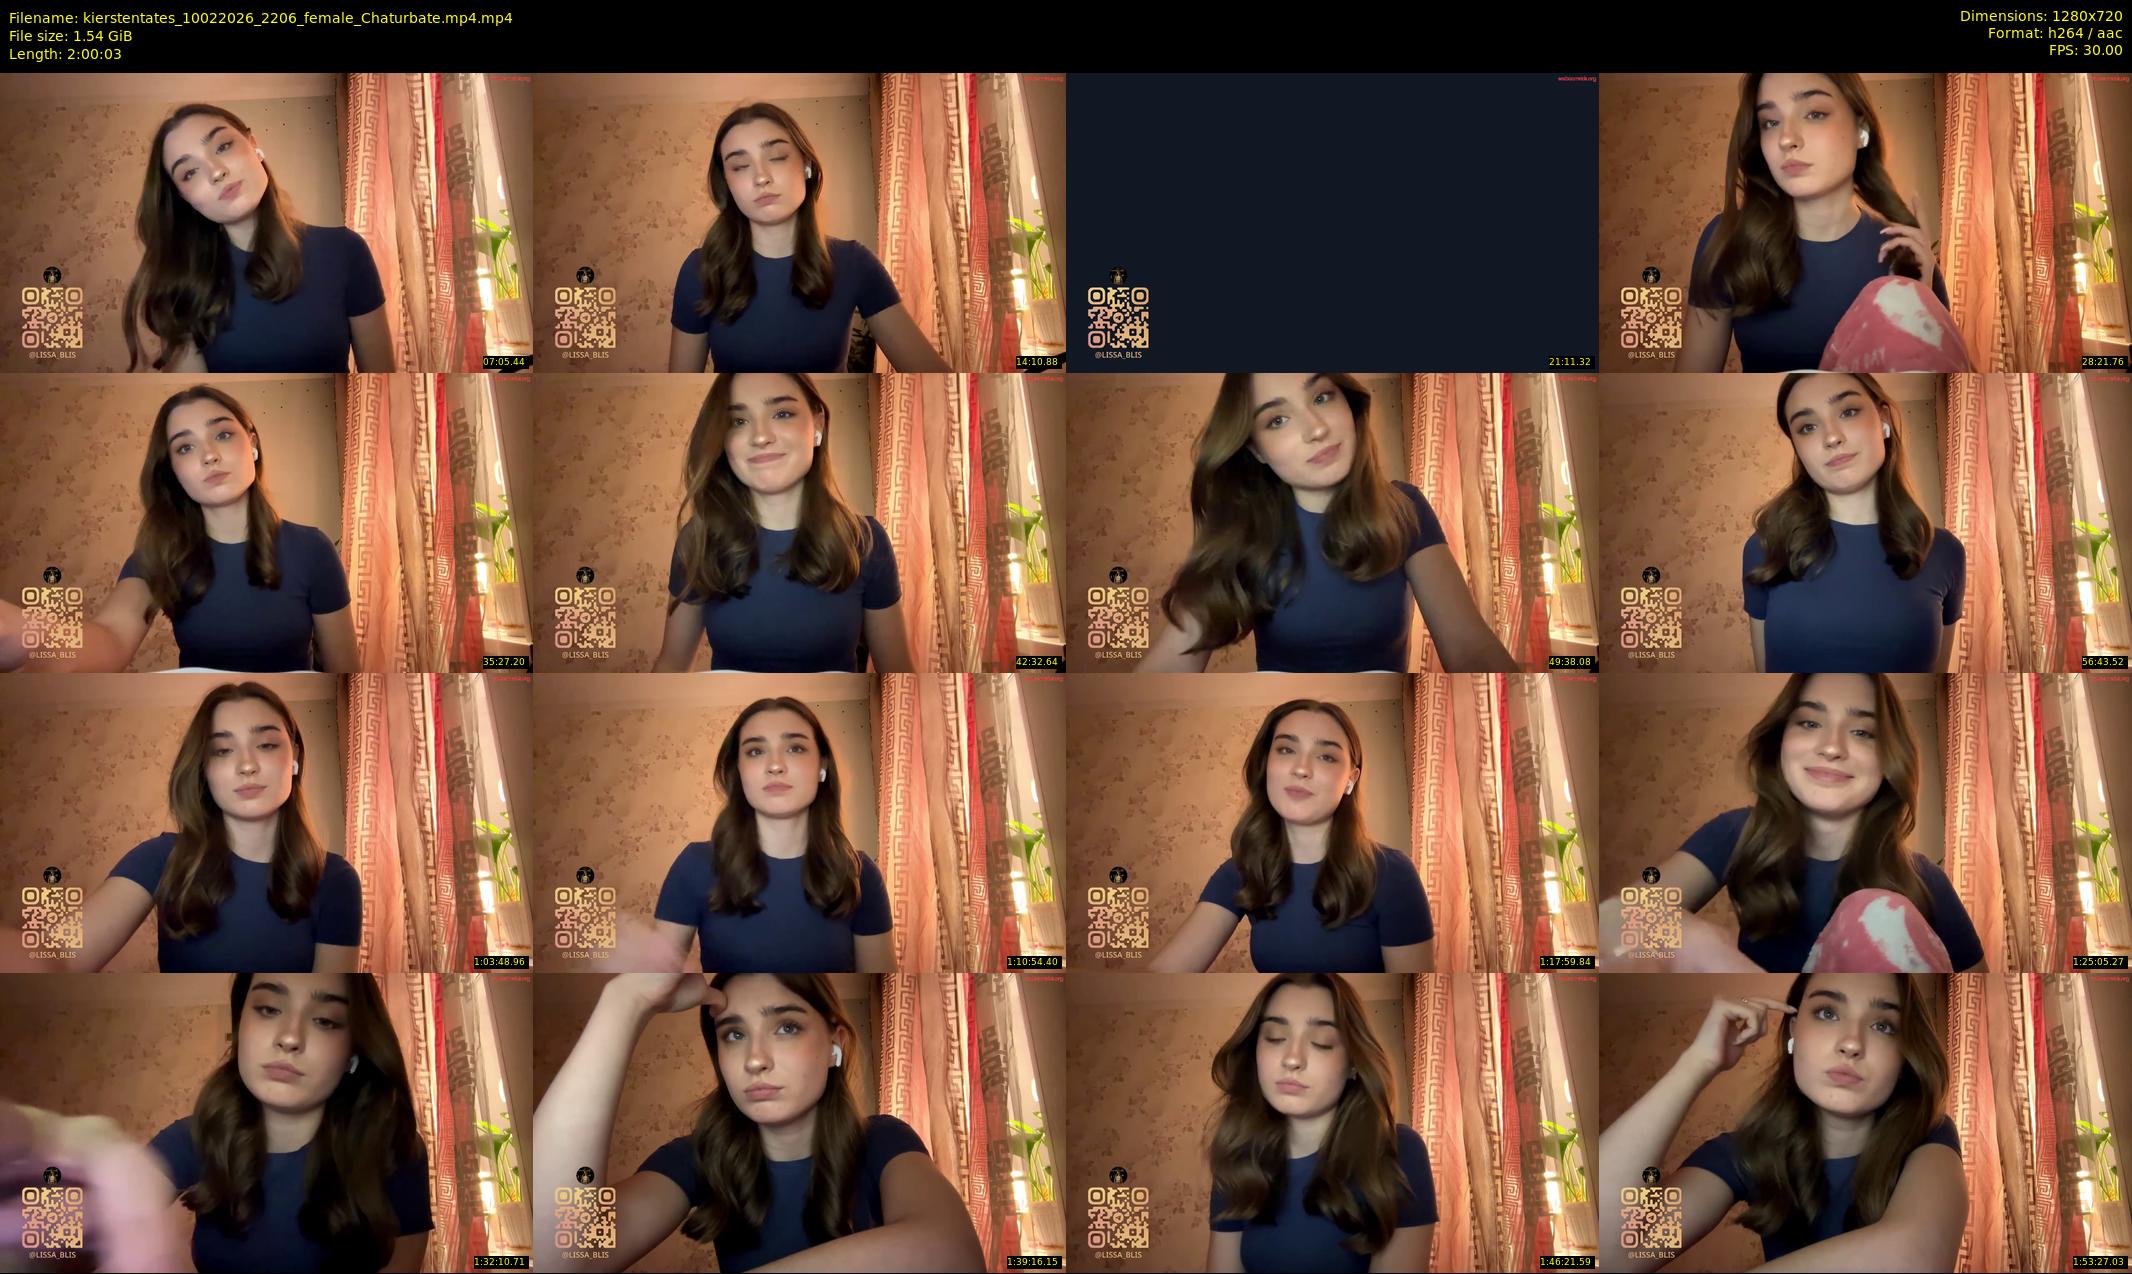The height and width of the screenshot is (1274, 2132).
Task: Open the thumbnail at 42:32.64
Action: click(x=799, y=522)
